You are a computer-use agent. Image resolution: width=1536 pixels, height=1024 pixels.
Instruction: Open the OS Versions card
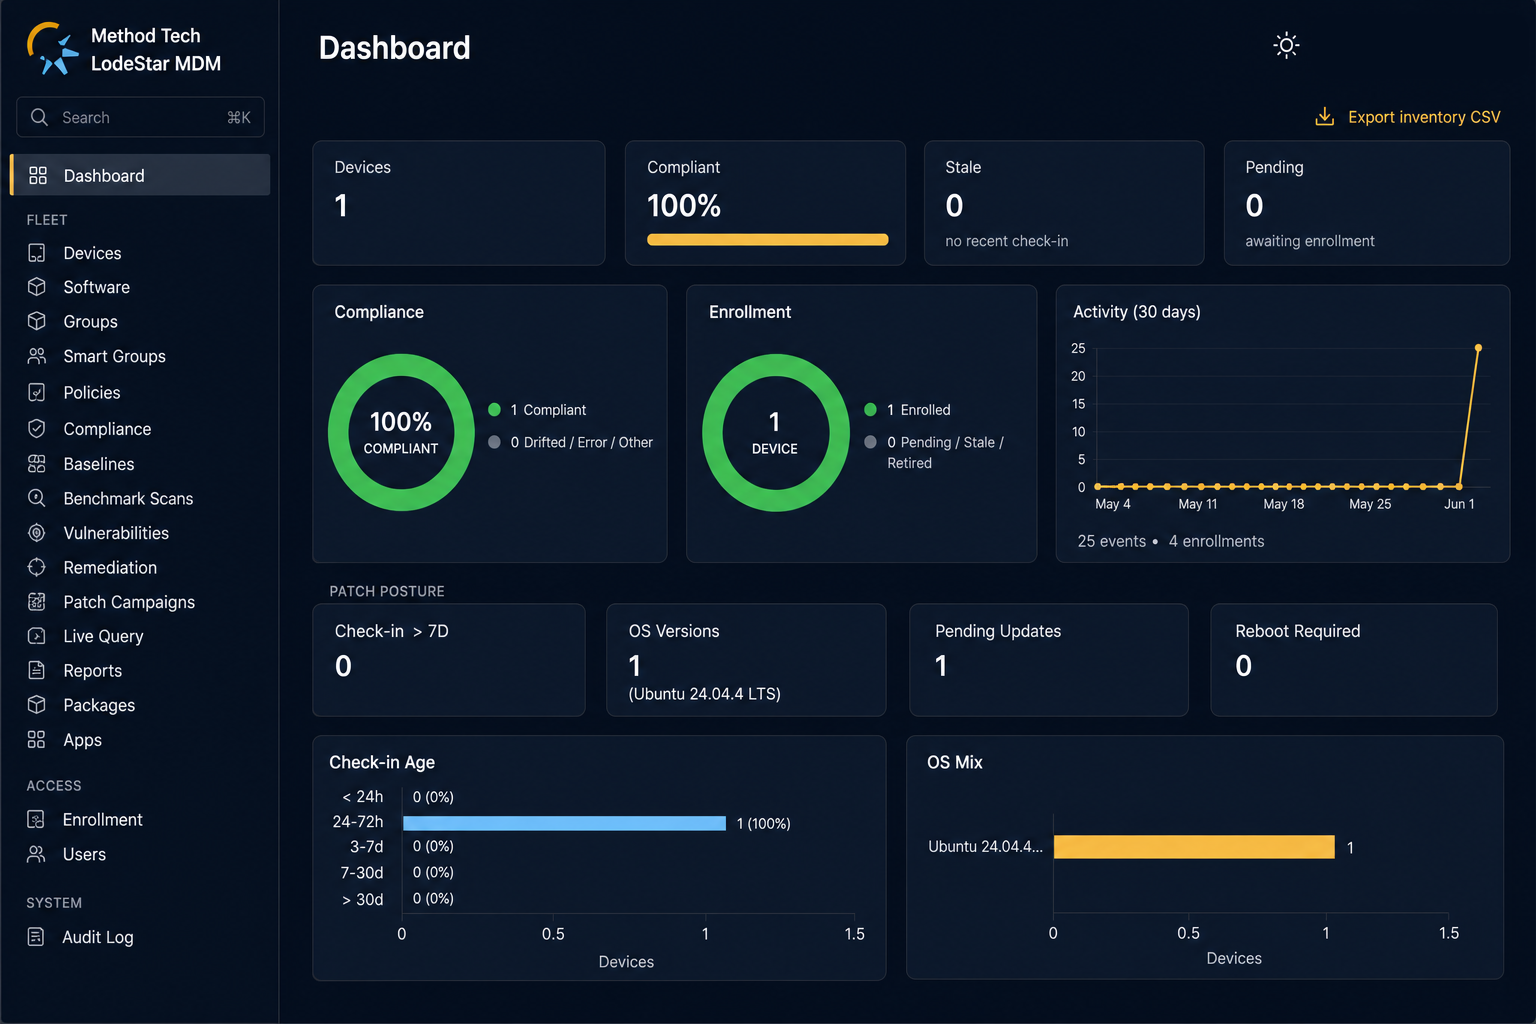(x=746, y=660)
